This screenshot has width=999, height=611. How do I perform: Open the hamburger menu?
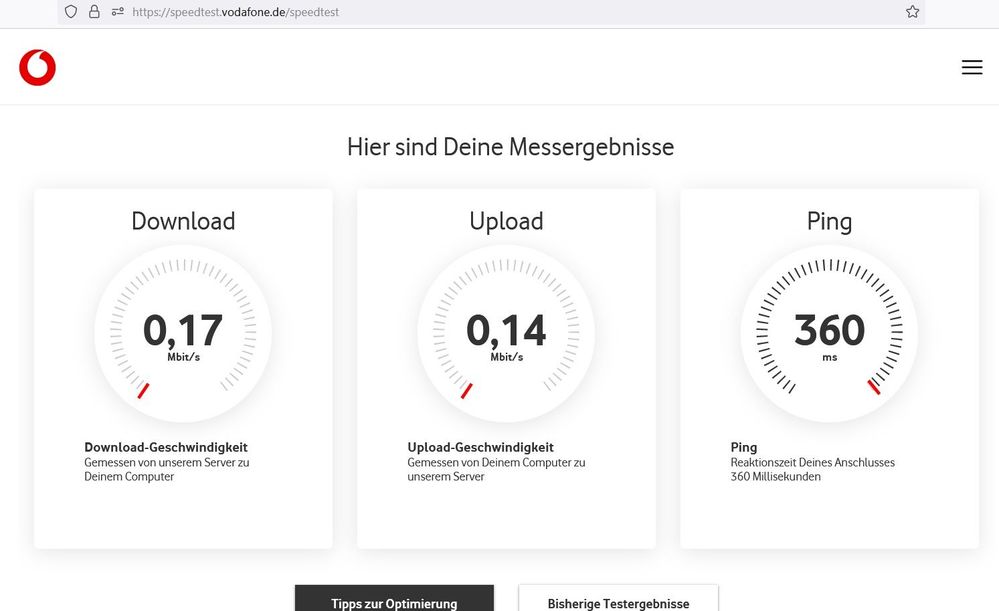point(972,67)
